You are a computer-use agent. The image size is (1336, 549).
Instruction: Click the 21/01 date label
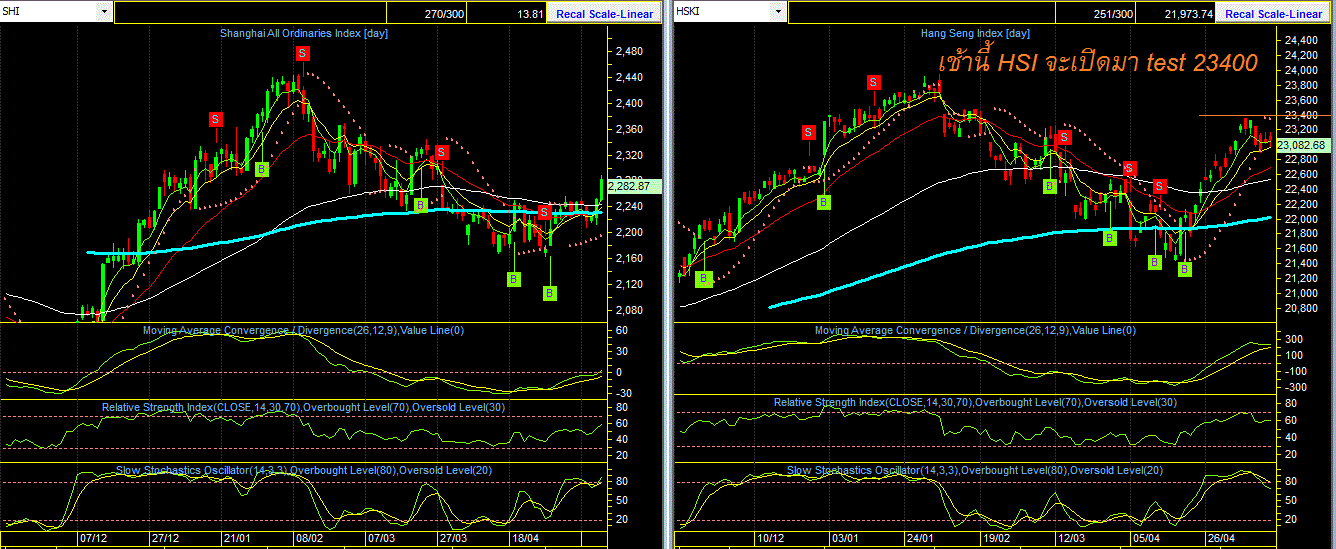(x=237, y=538)
